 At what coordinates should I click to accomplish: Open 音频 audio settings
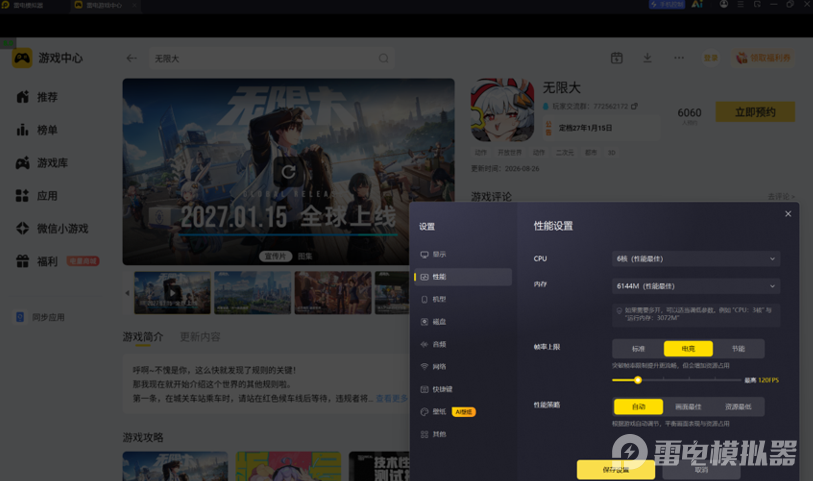click(462, 344)
